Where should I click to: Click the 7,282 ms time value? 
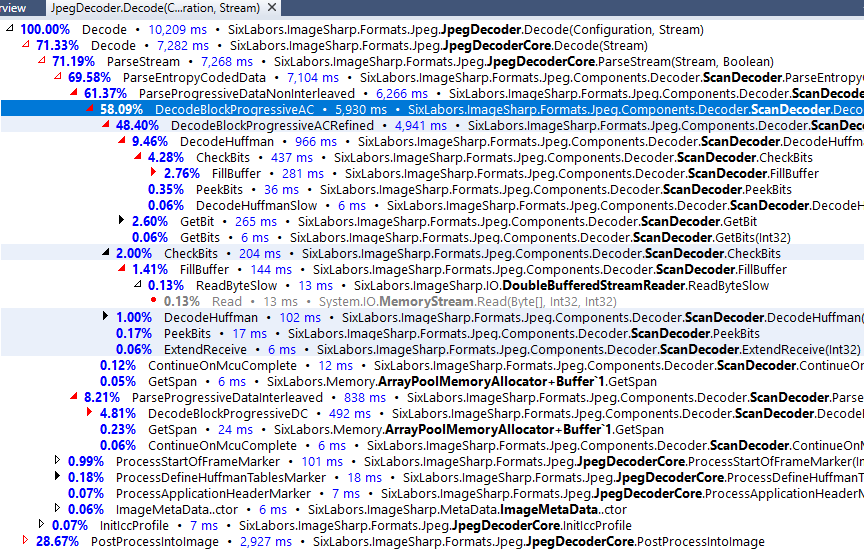[183, 46]
